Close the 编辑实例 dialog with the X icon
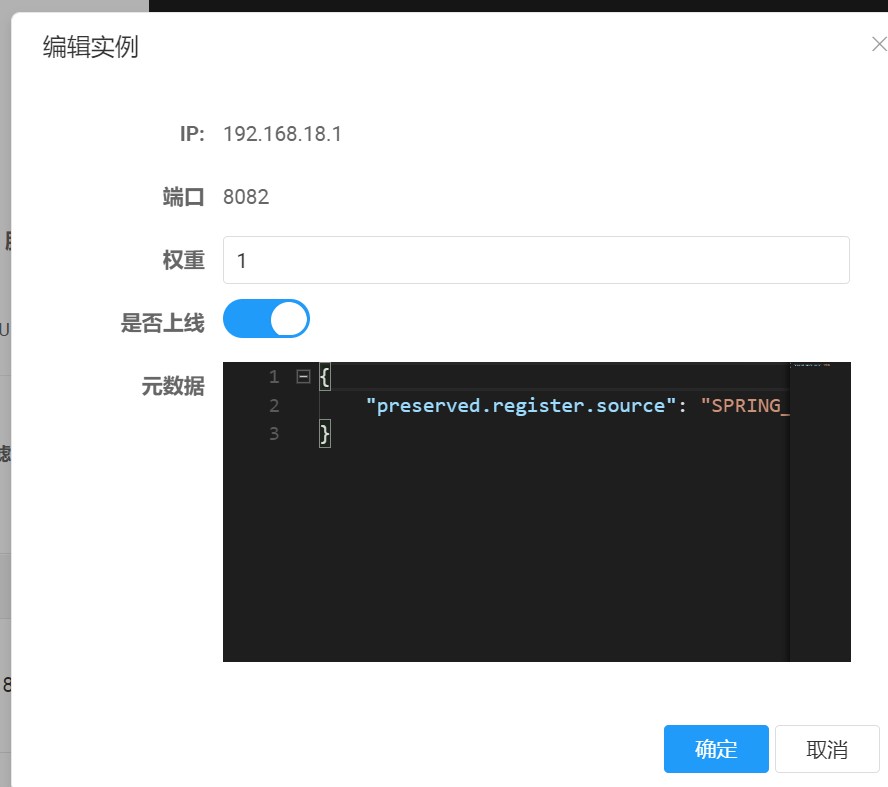 pyautogui.click(x=879, y=45)
